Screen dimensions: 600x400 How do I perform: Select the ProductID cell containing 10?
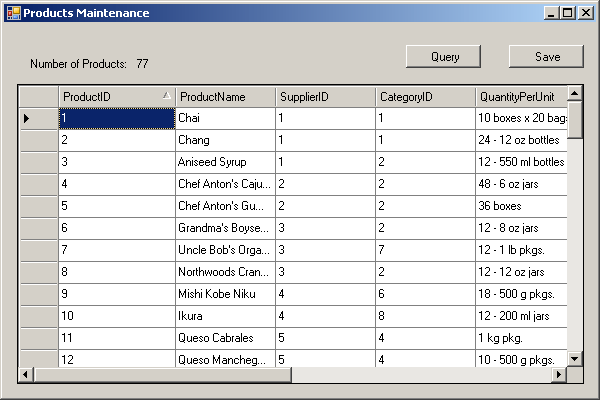point(116,316)
